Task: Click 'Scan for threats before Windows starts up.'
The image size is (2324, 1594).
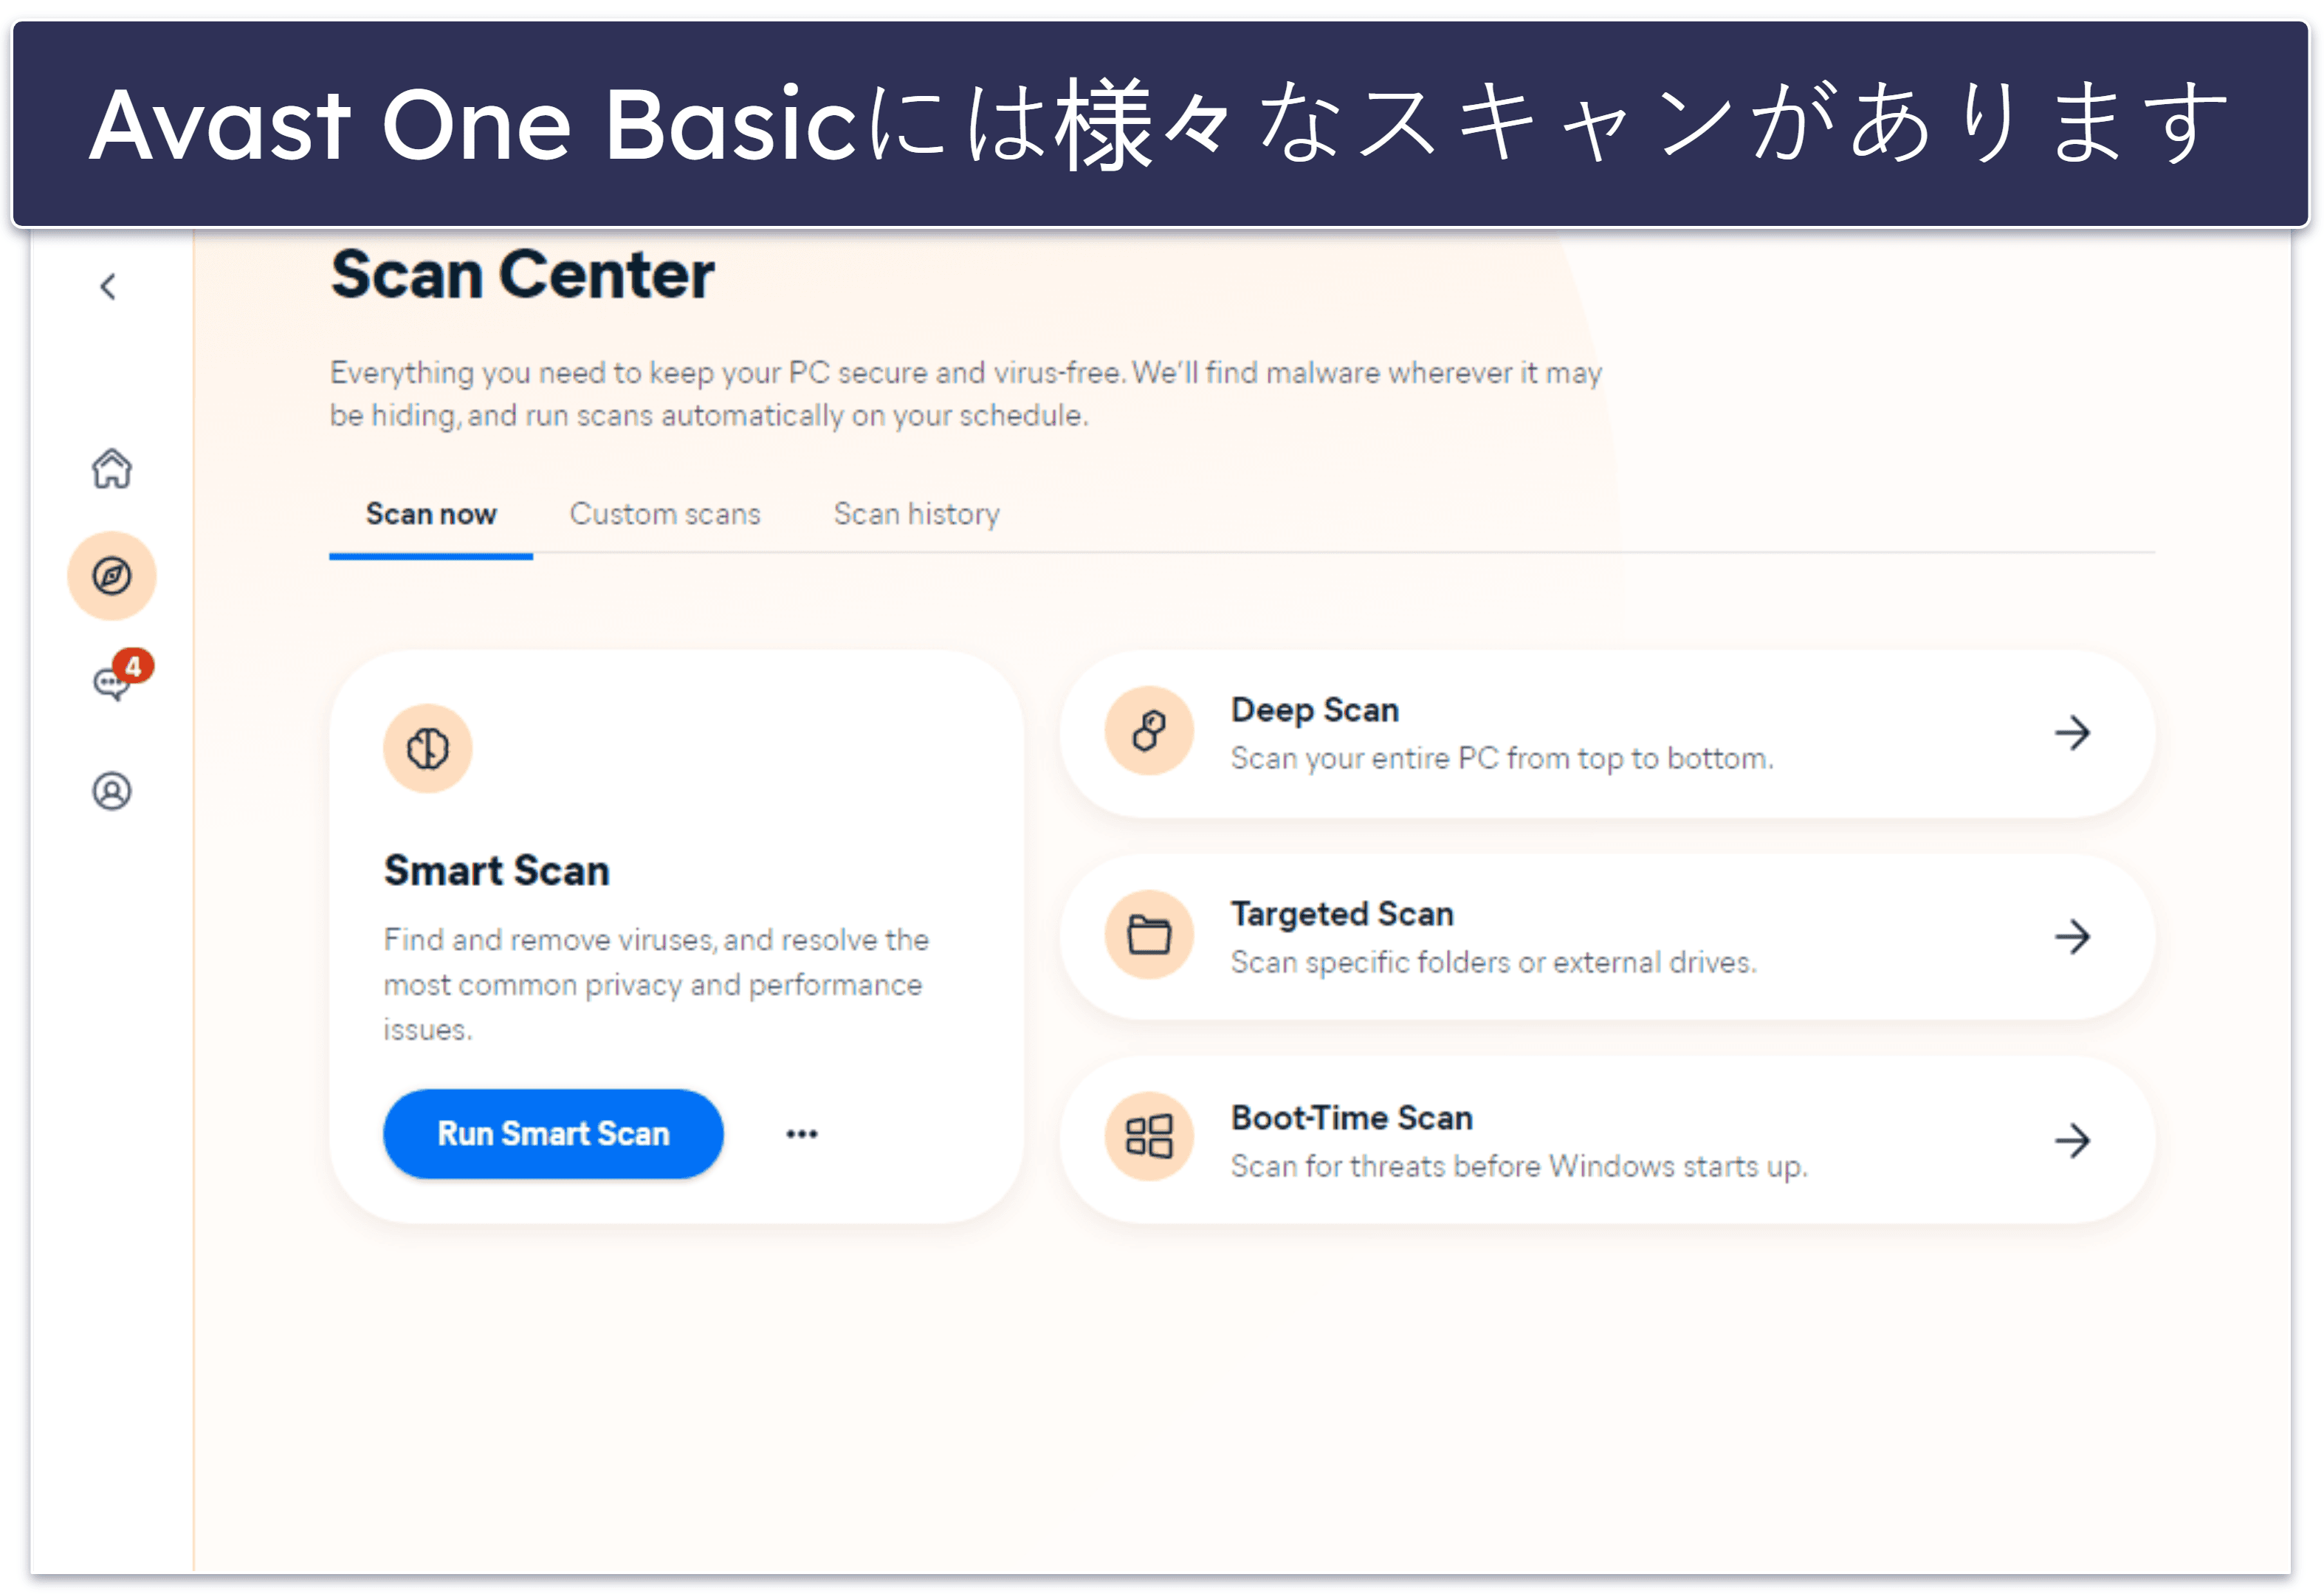Action: click(1519, 1167)
